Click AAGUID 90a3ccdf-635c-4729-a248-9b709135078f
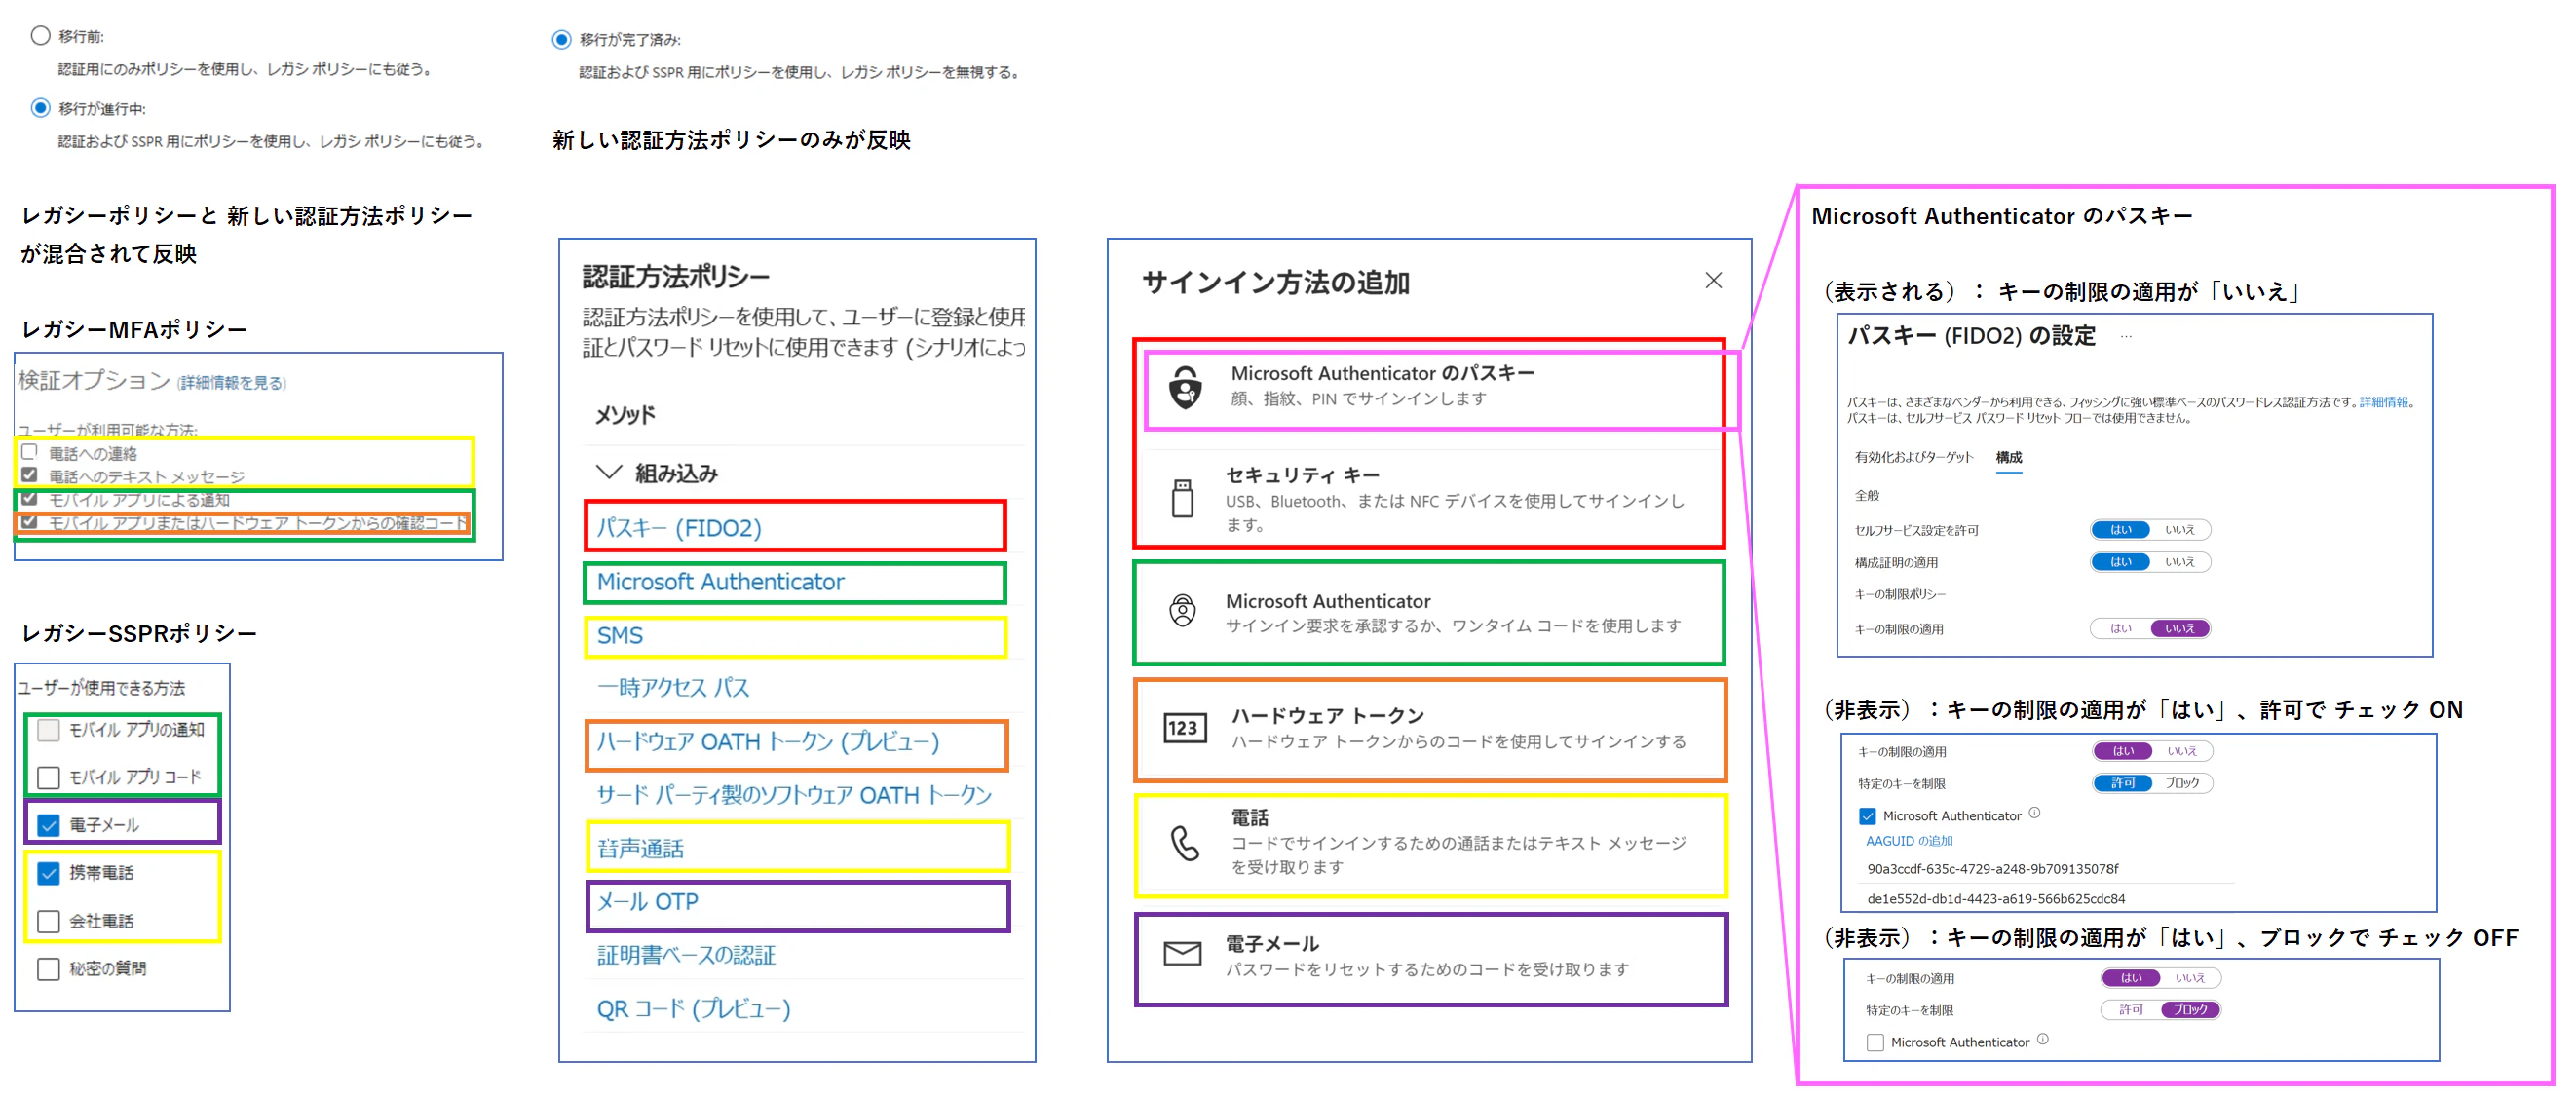 pyautogui.click(x=1992, y=869)
